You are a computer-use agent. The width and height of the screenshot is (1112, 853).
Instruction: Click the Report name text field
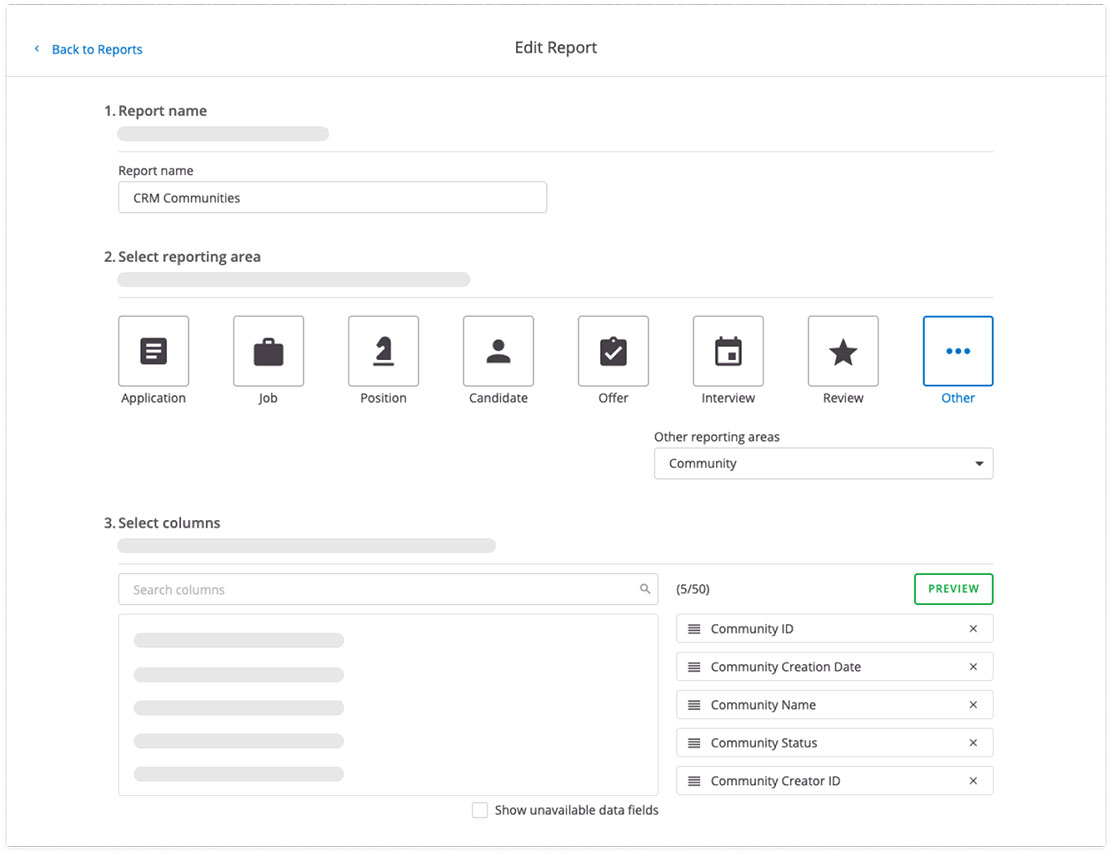coord(332,198)
